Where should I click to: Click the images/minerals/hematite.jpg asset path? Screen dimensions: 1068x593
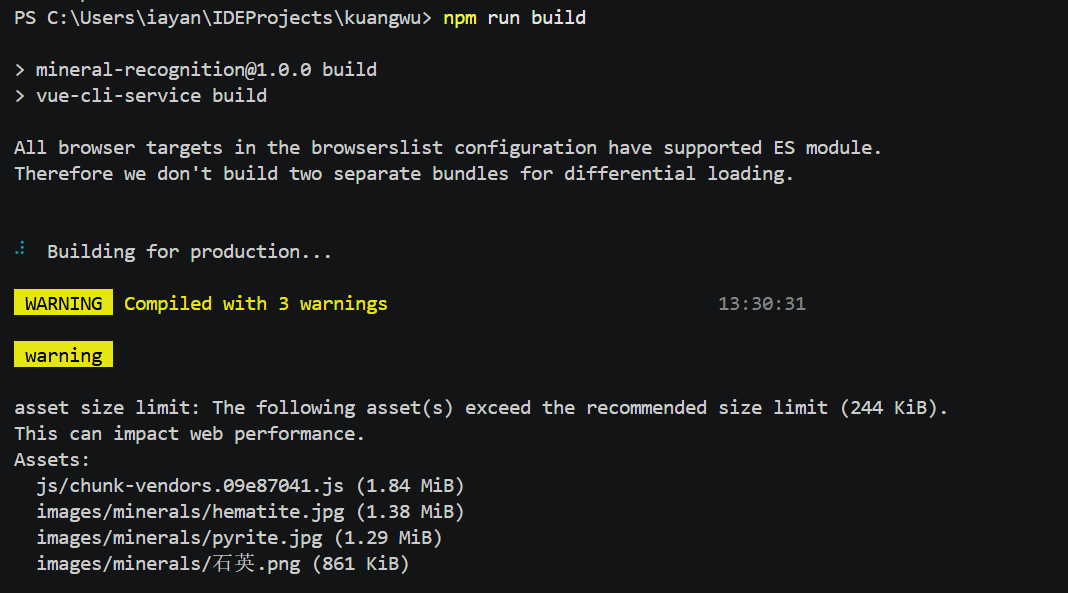[190, 511]
